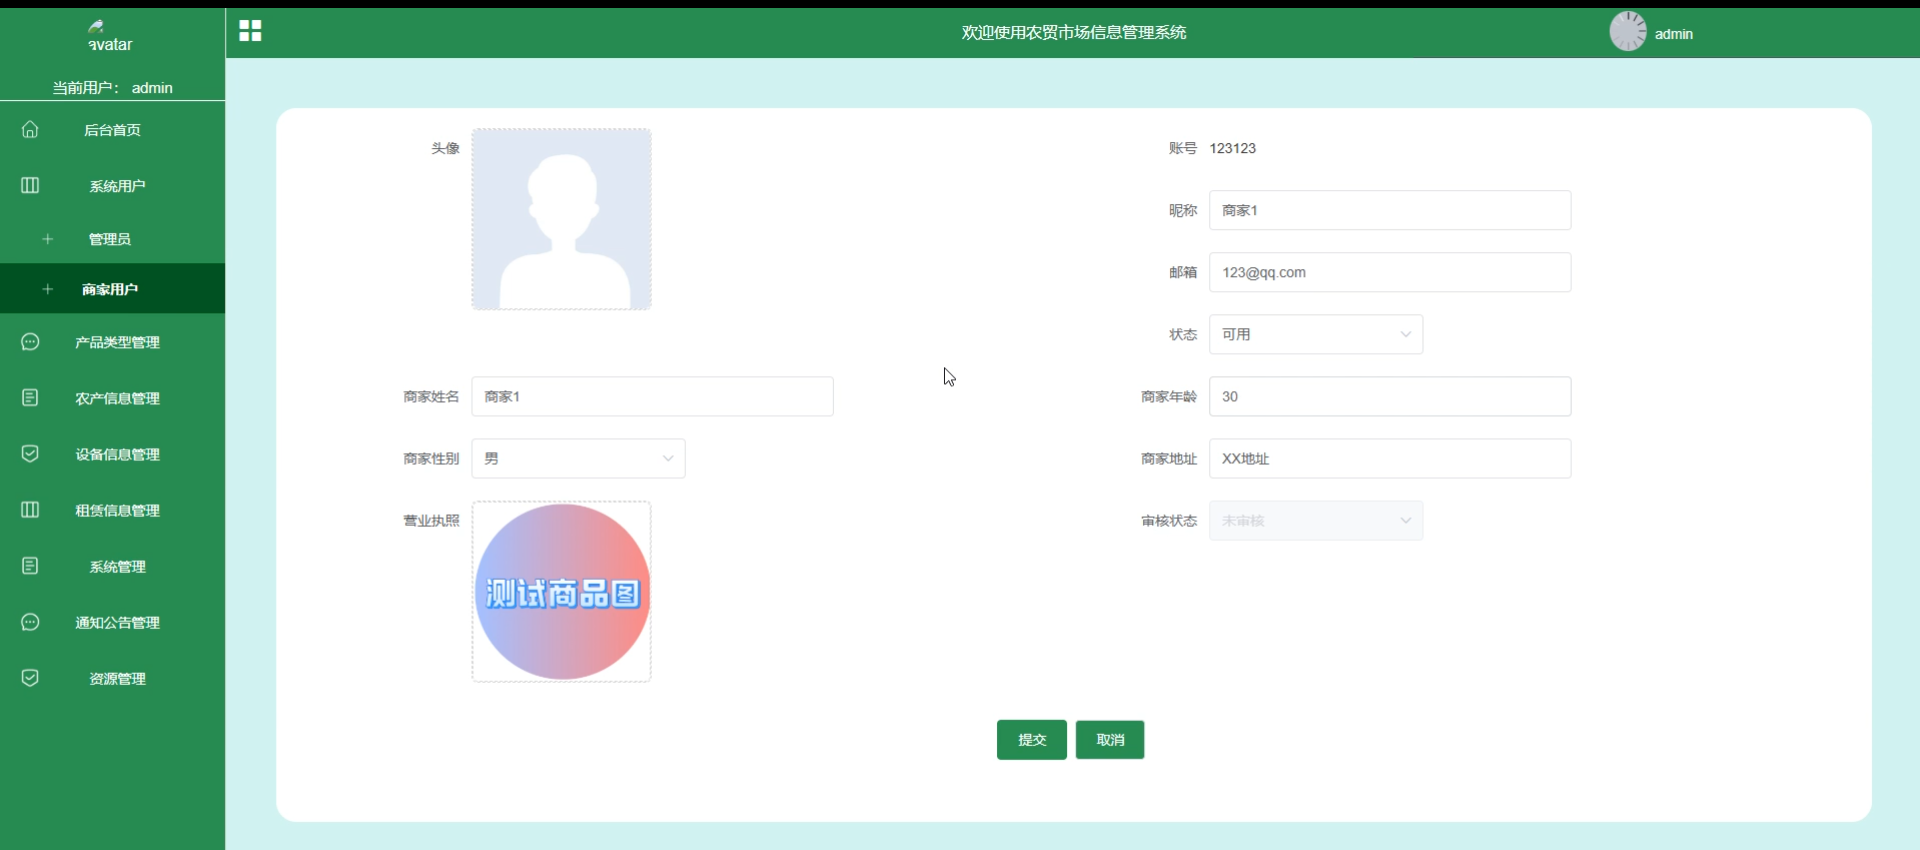This screenshot has width=1920, height=850.
Task: Click the header title 欢迎使用农贸市场信息管理系统
Action: pos(1074,32)
